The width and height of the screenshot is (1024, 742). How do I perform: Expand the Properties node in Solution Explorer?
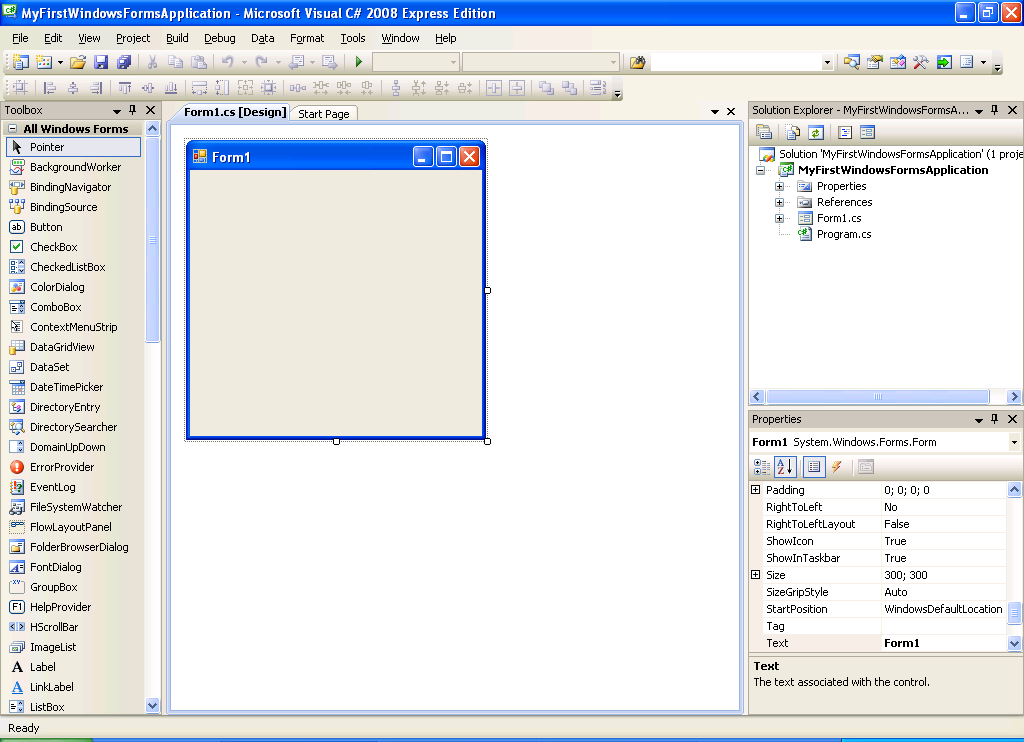[779, 186]
